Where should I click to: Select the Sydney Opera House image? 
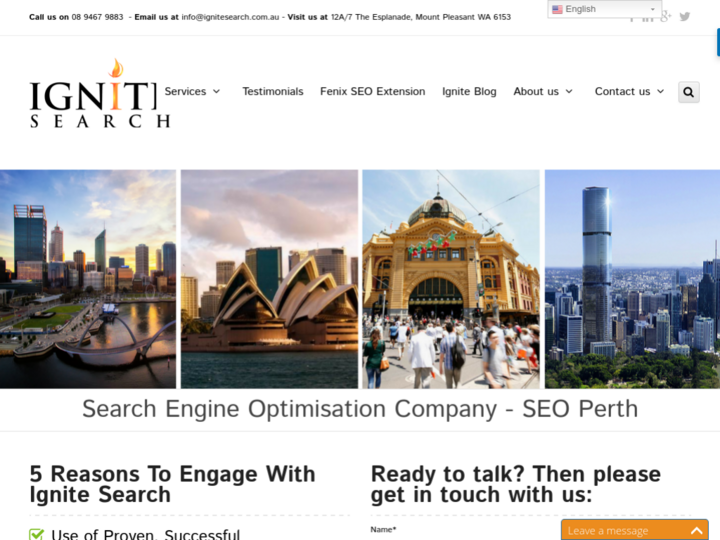coord(269,279)
